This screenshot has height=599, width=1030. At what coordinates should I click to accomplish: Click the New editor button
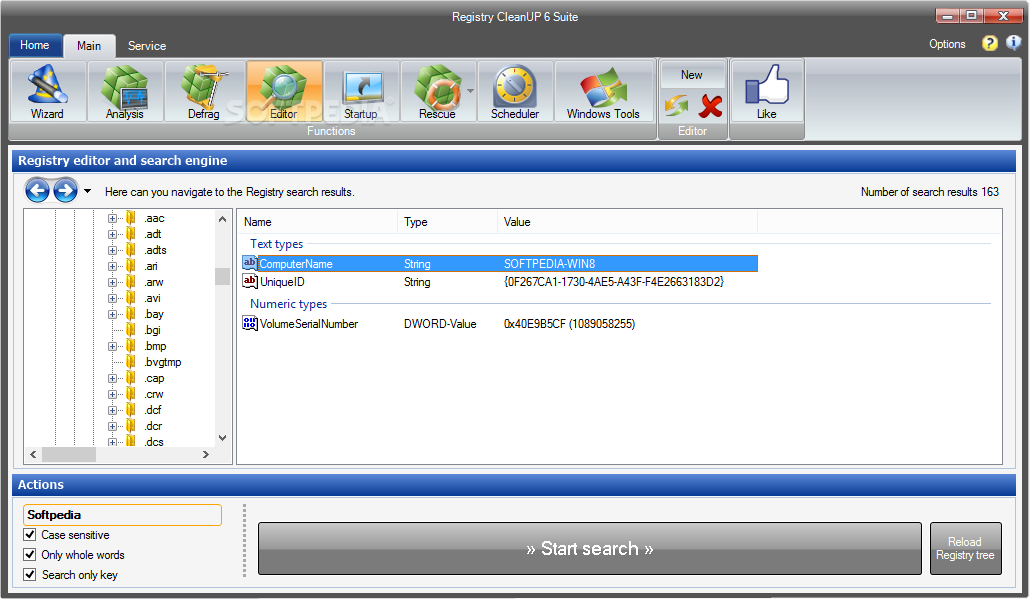692,75
